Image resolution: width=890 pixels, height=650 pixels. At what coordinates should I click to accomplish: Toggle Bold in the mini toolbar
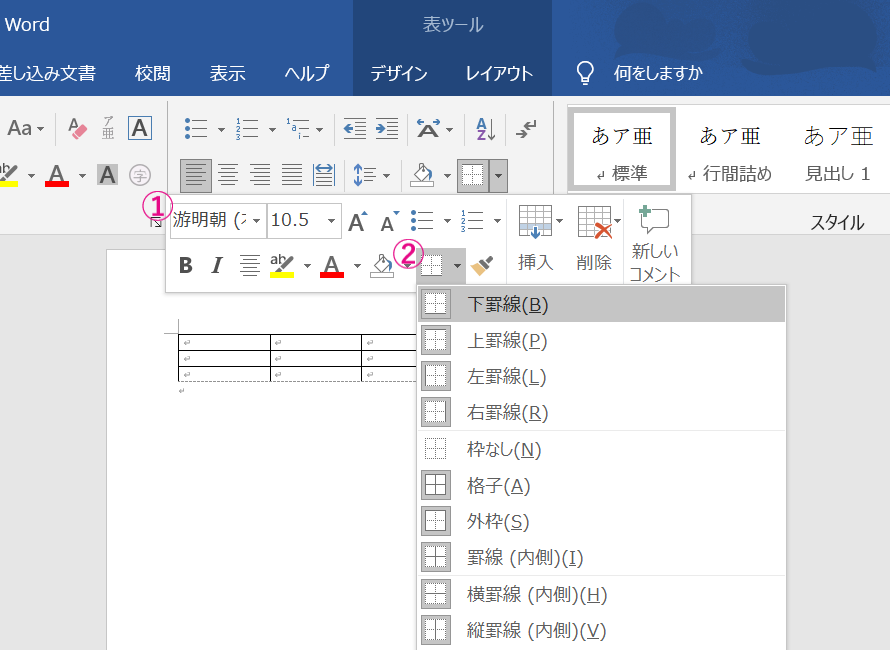coord(186,265)
